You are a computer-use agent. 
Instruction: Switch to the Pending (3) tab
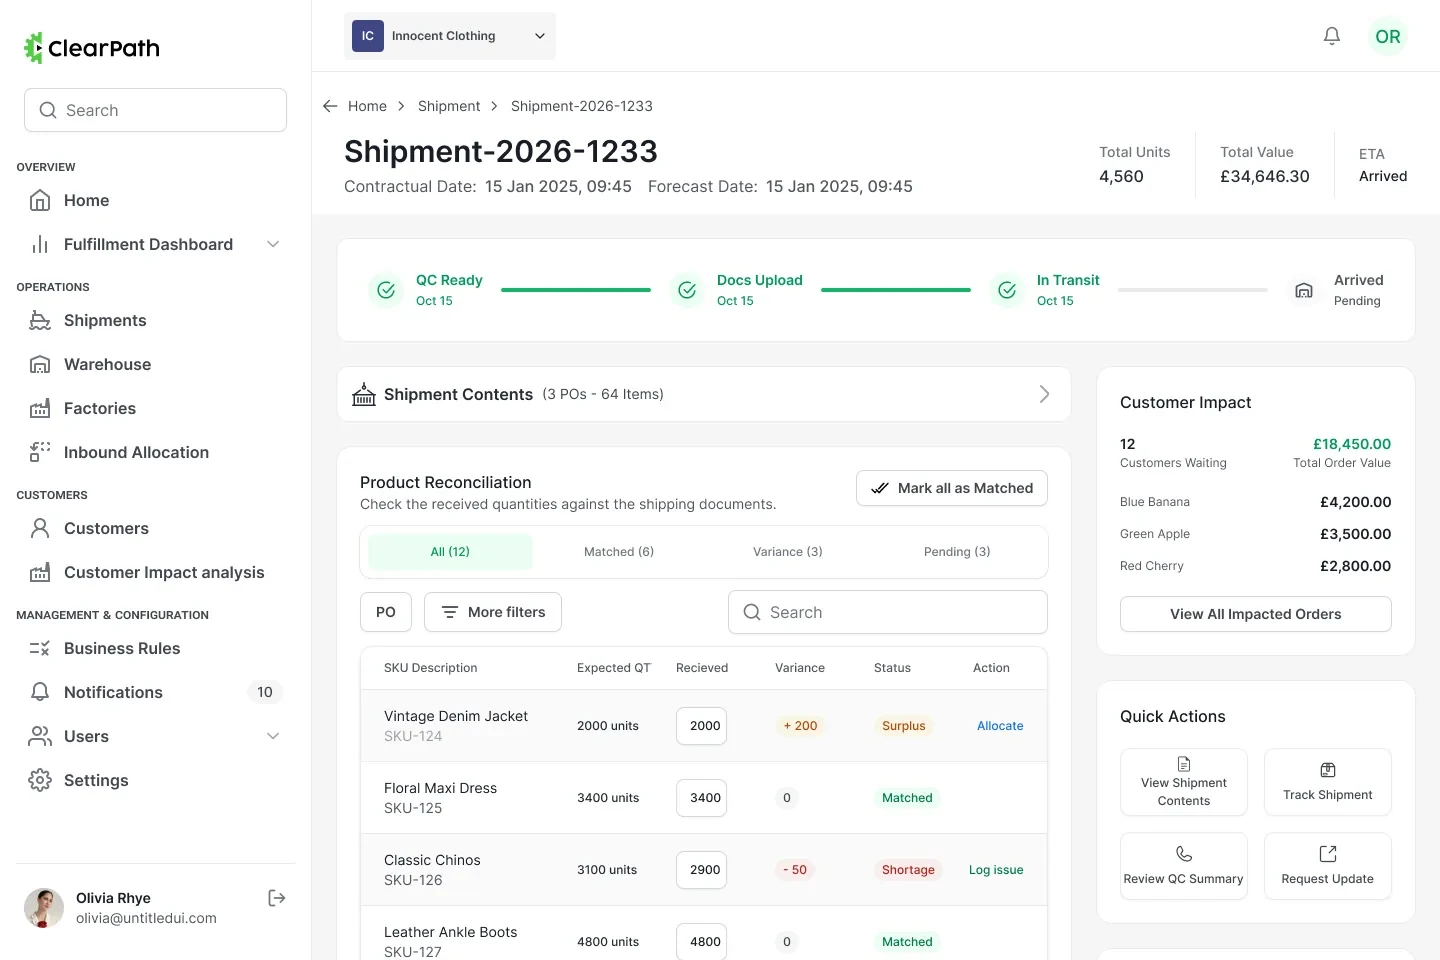957,552
